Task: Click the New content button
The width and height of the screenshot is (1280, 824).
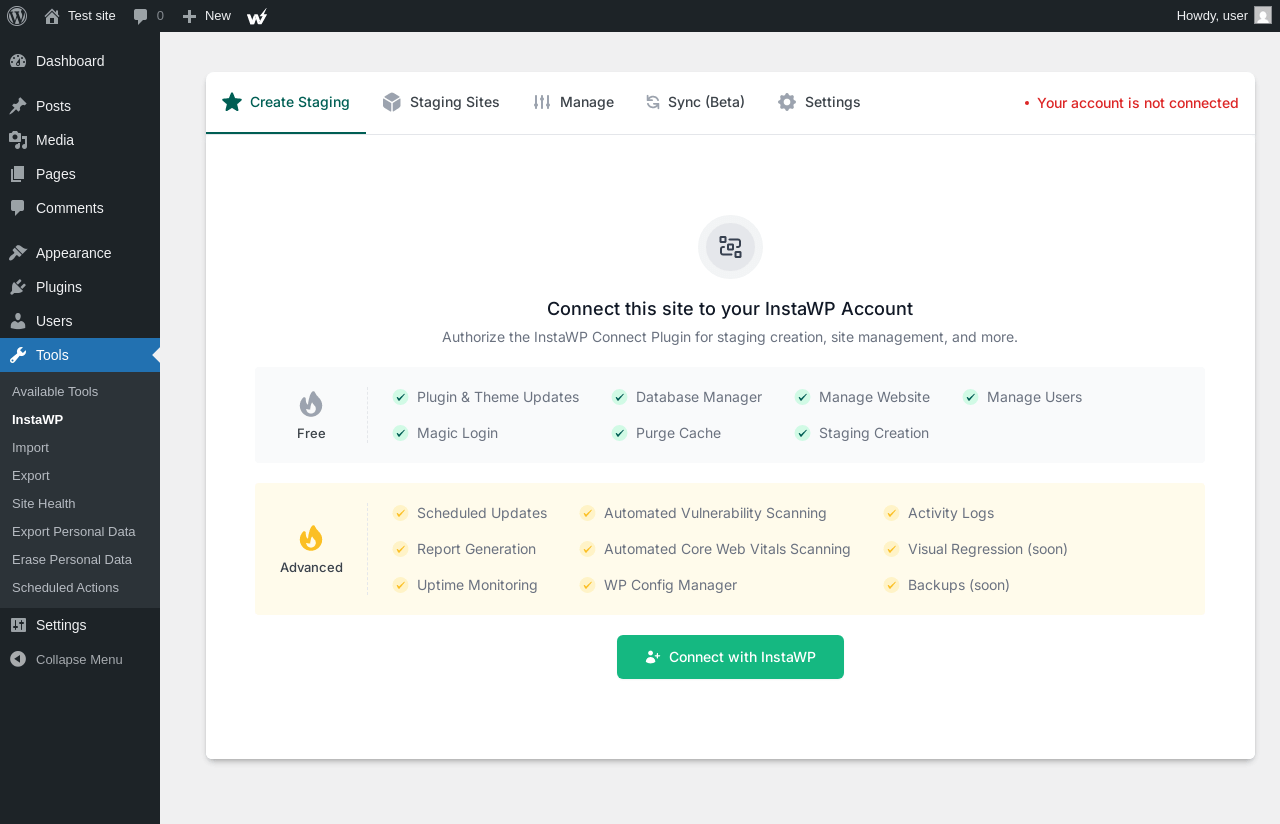Action: (x=207, y=16)
